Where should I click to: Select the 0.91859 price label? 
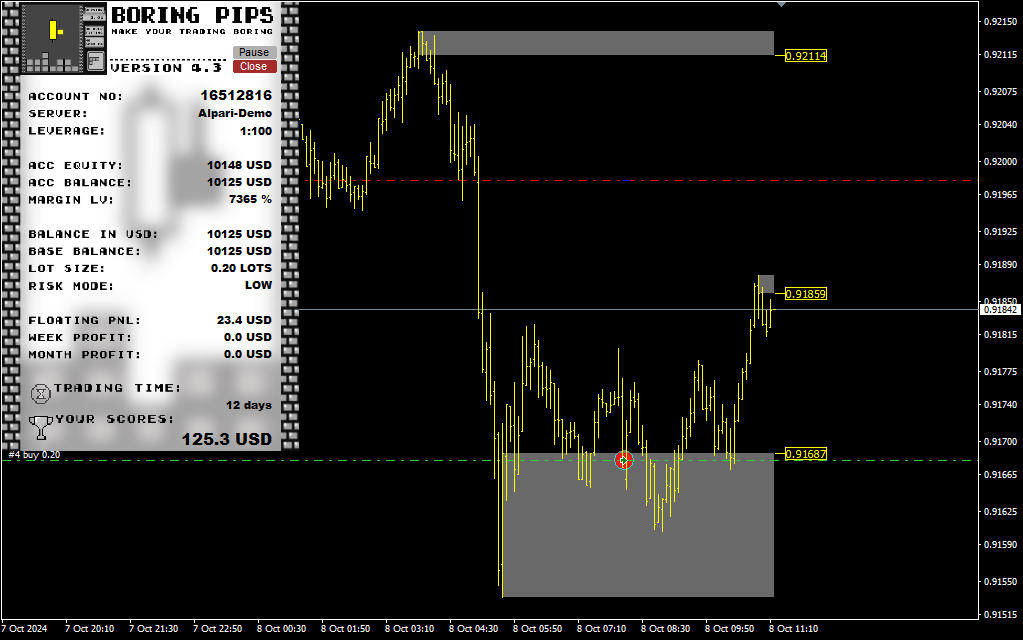click(x=806, y=294)
